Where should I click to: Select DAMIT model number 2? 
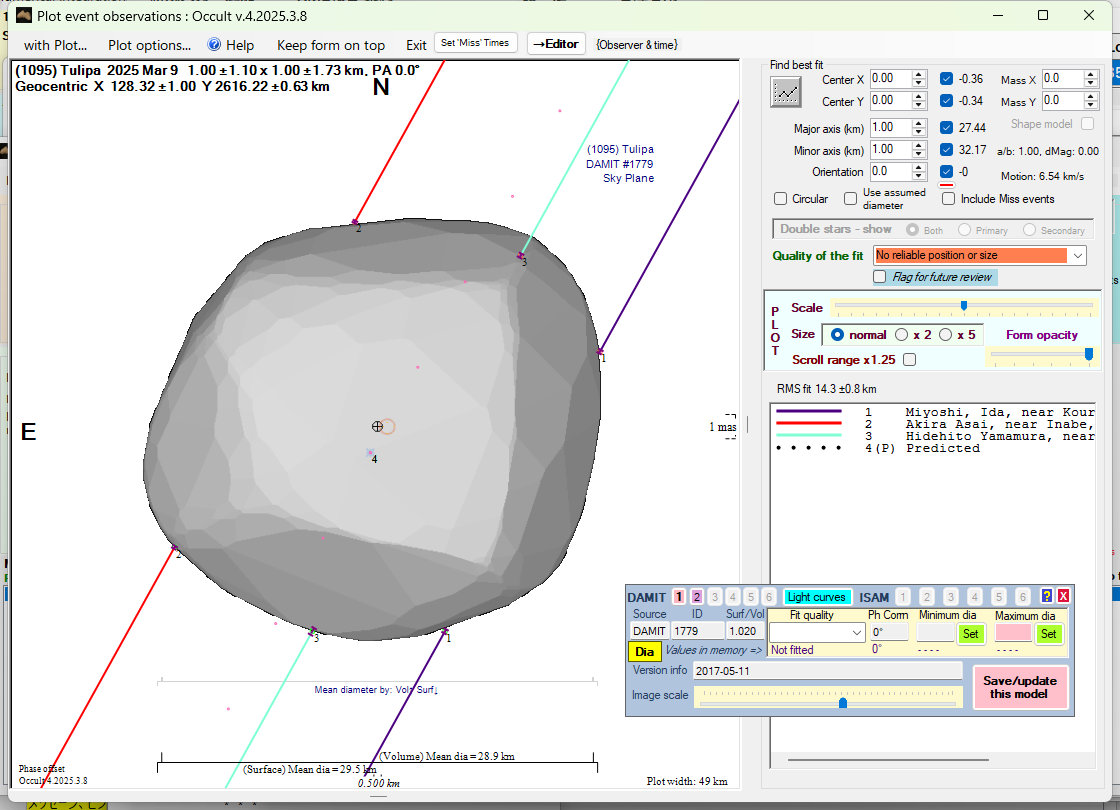pos(697,597)
